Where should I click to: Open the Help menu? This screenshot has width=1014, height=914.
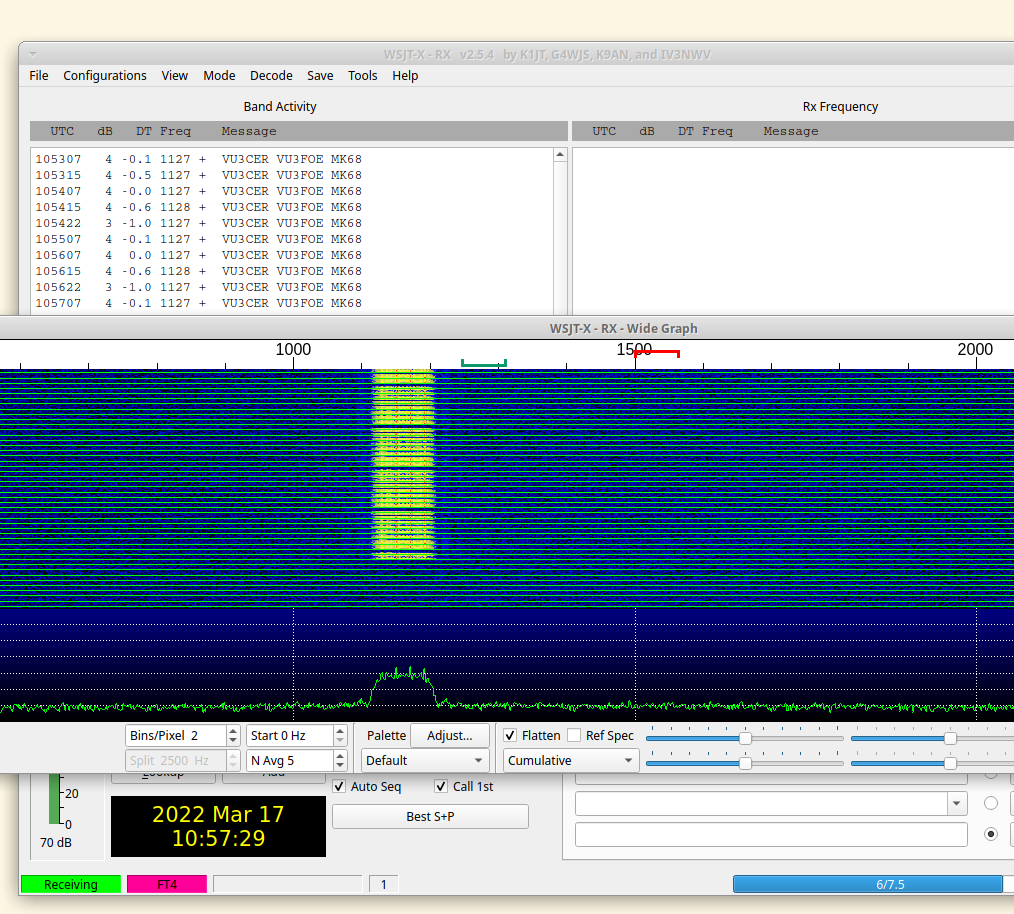click(405, 76)
